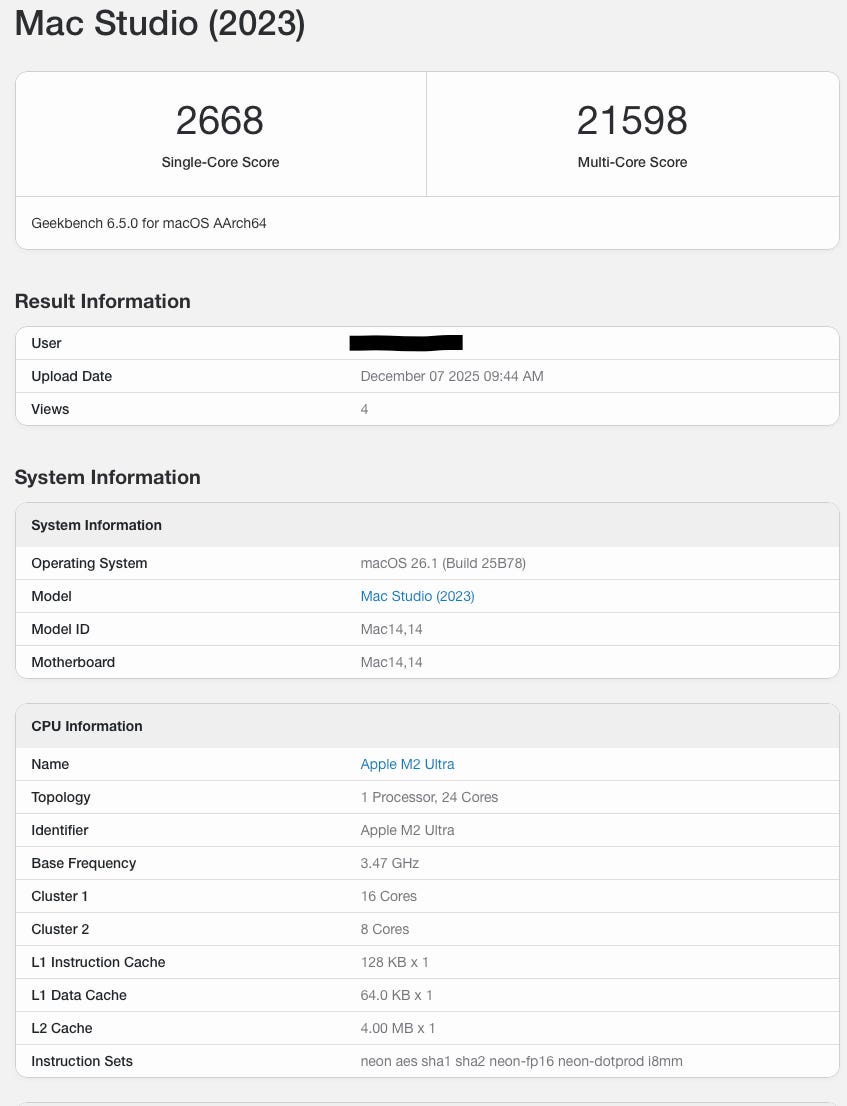Screen dimensions: 847x1106
Task: Click the macOS 26.1 (Build 25B78) value
Action: tap(443, 563)
